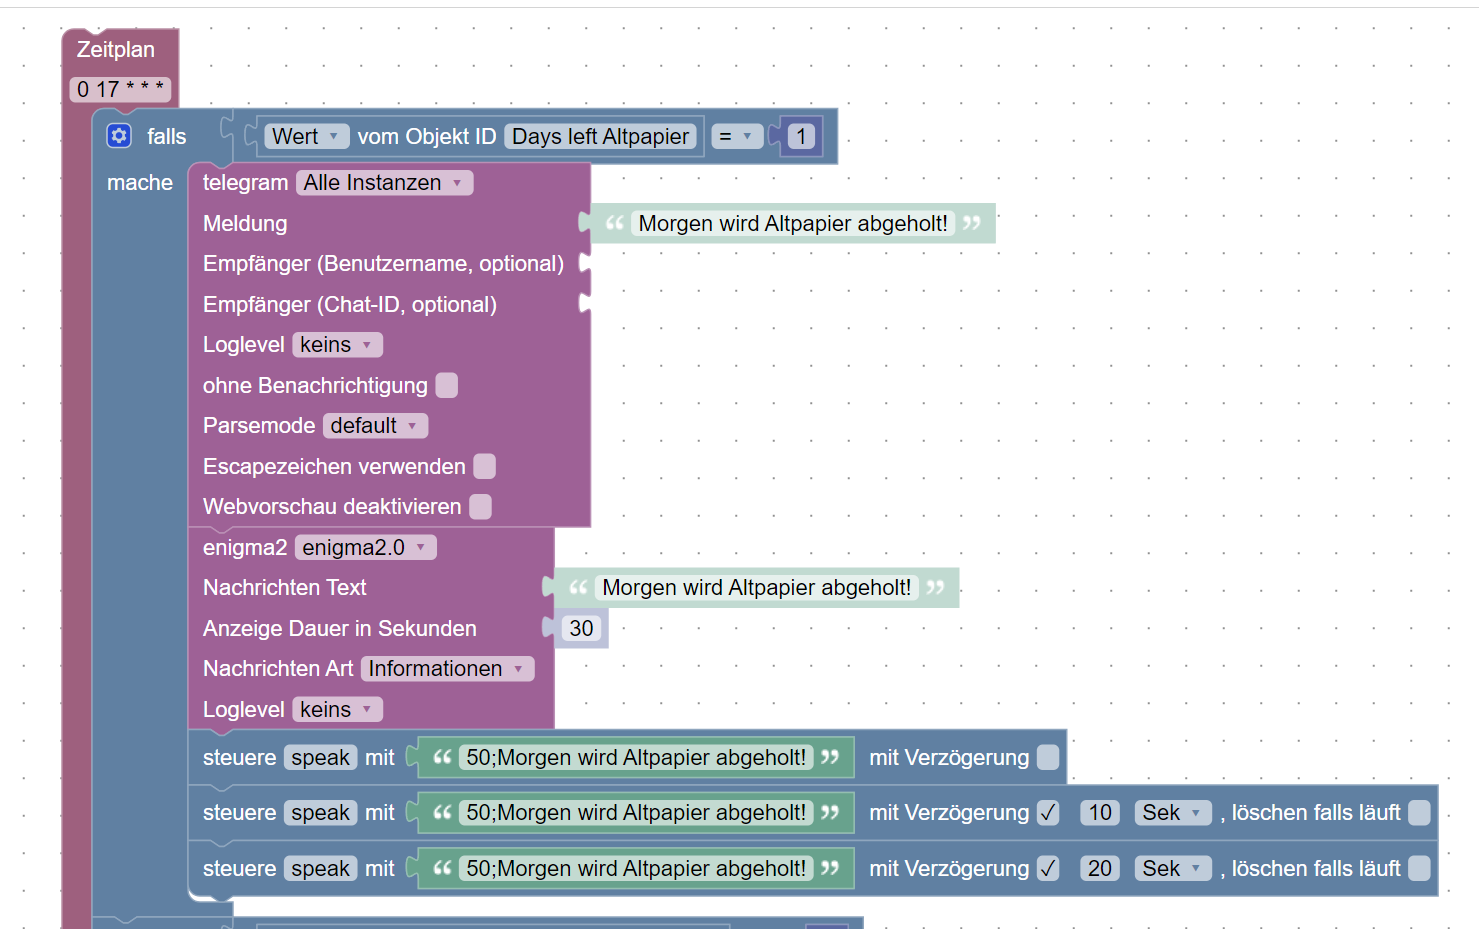Select speak object in 20 Sek steuere block

pyautogui.click(x=320, y=869)
